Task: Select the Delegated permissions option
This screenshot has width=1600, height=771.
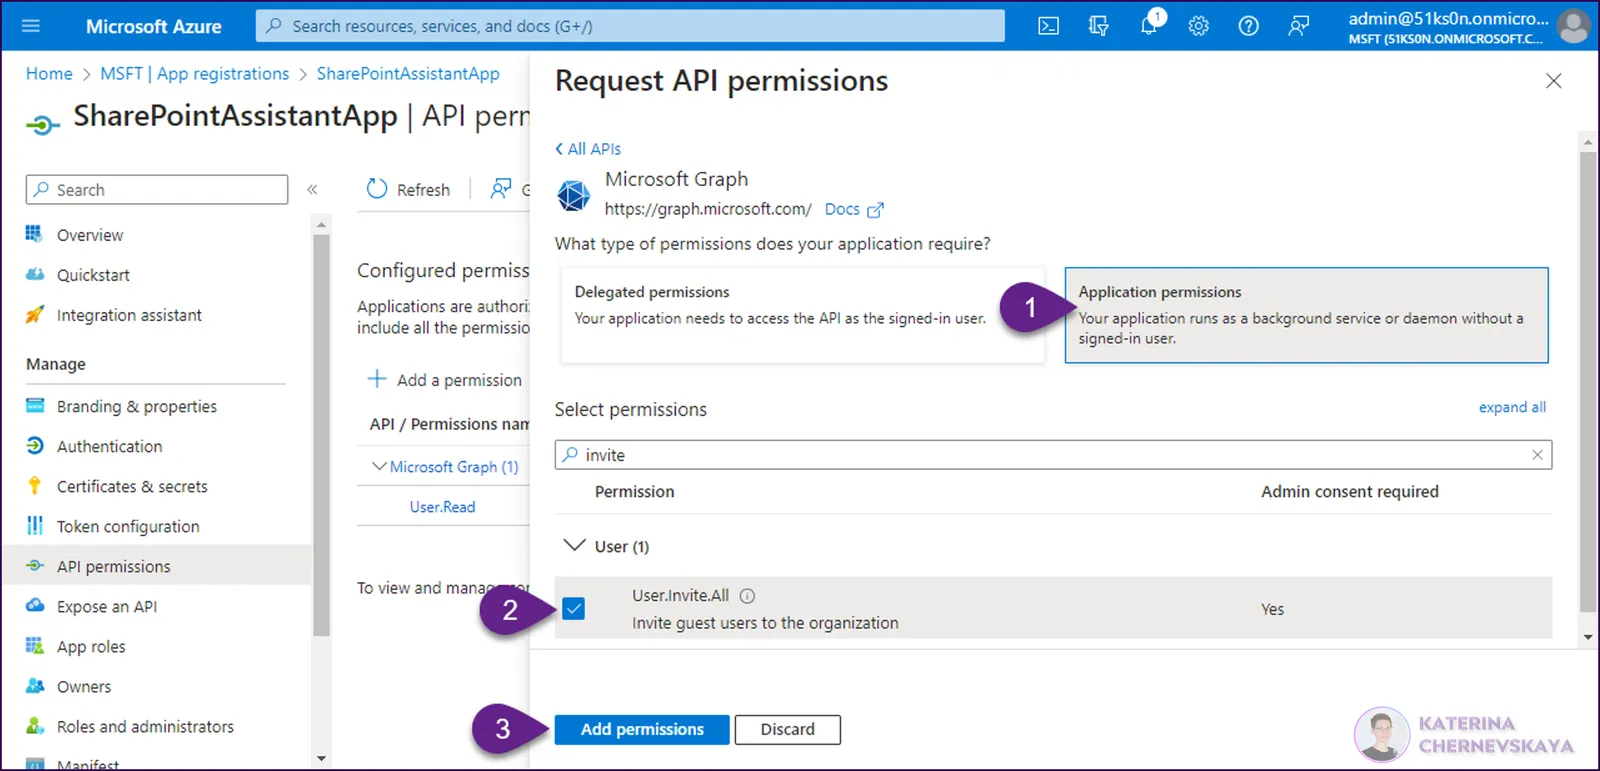Action: coord(802,315)
